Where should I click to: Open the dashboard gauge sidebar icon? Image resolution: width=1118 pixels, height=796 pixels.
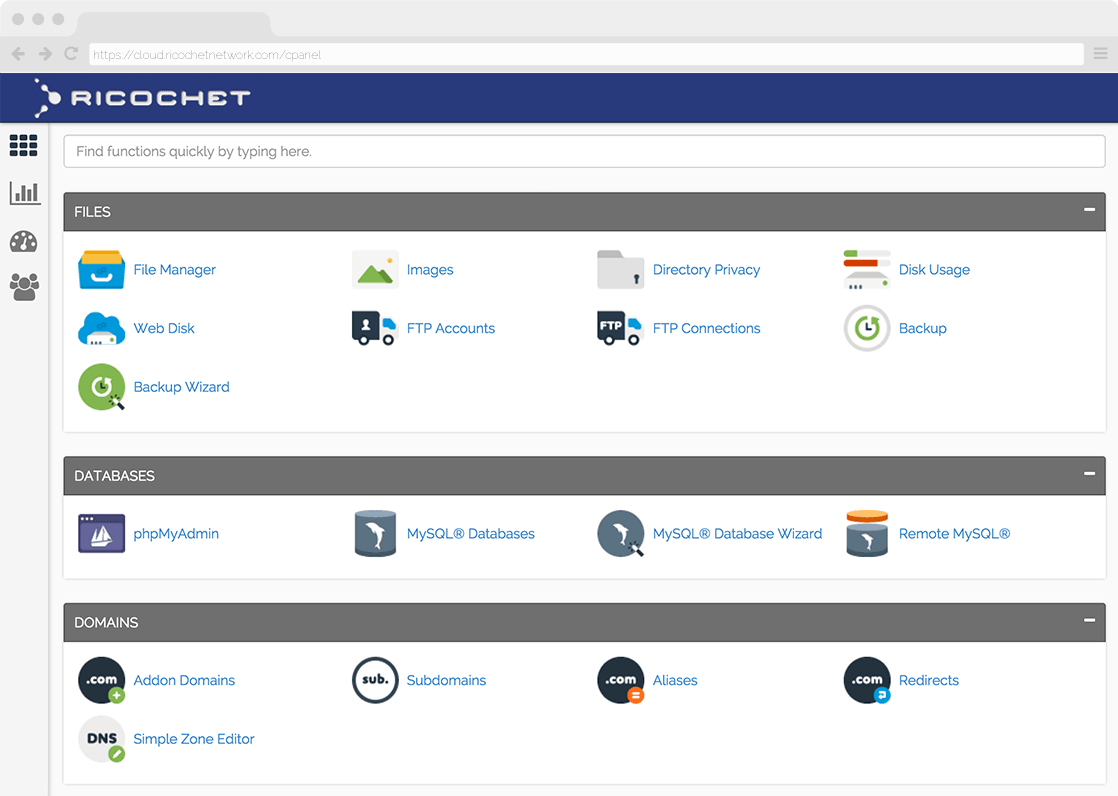coord(24,241)
